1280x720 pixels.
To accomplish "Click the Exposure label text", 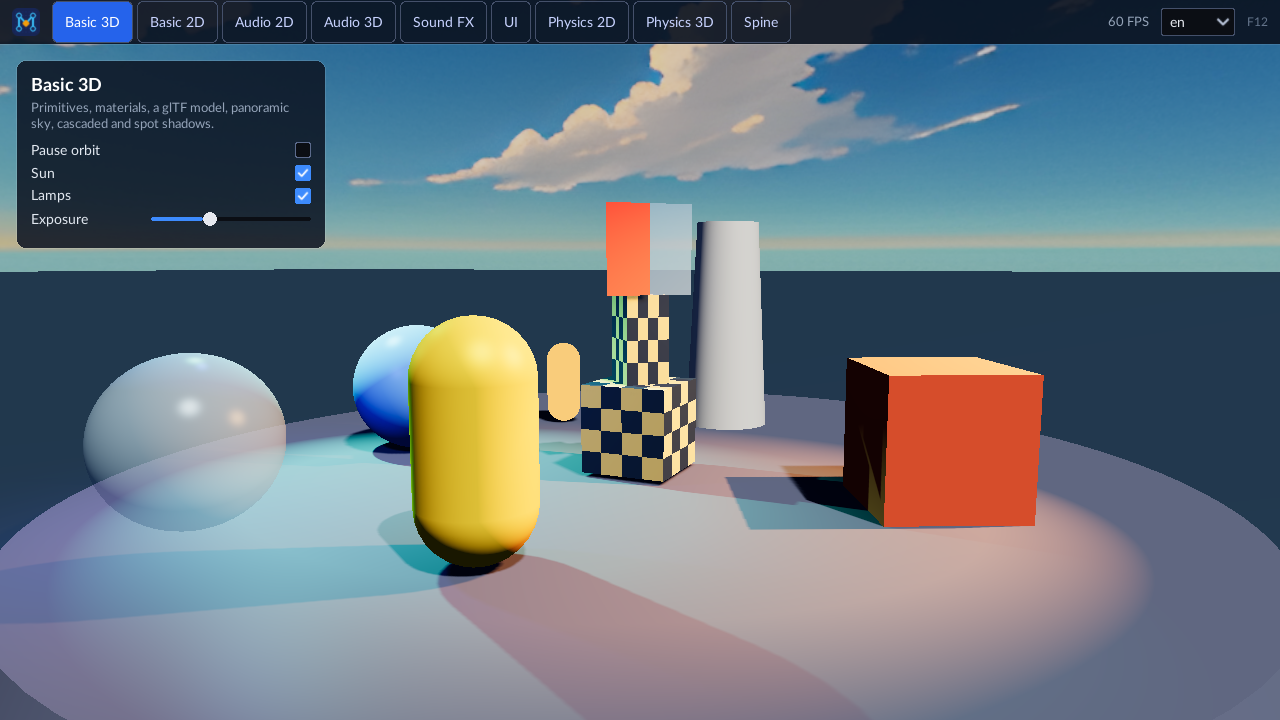I will (x=59, y=219).
